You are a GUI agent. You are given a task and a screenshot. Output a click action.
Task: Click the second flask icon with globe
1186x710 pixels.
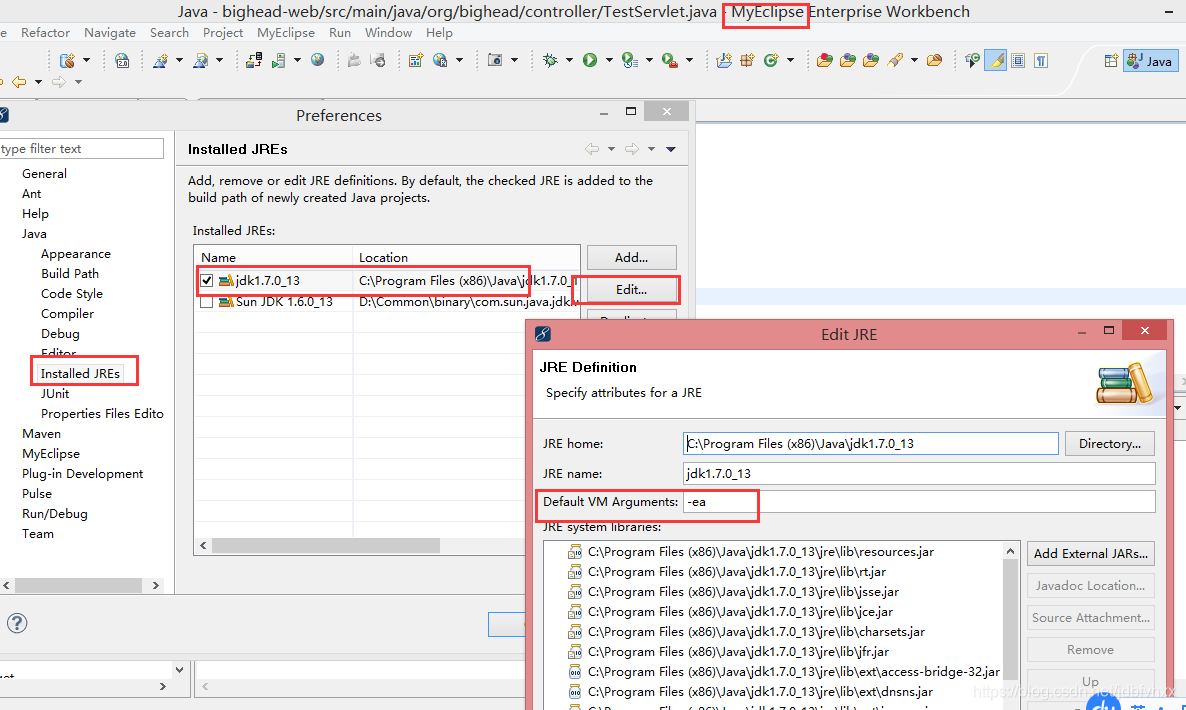click(x=200, y=60)
